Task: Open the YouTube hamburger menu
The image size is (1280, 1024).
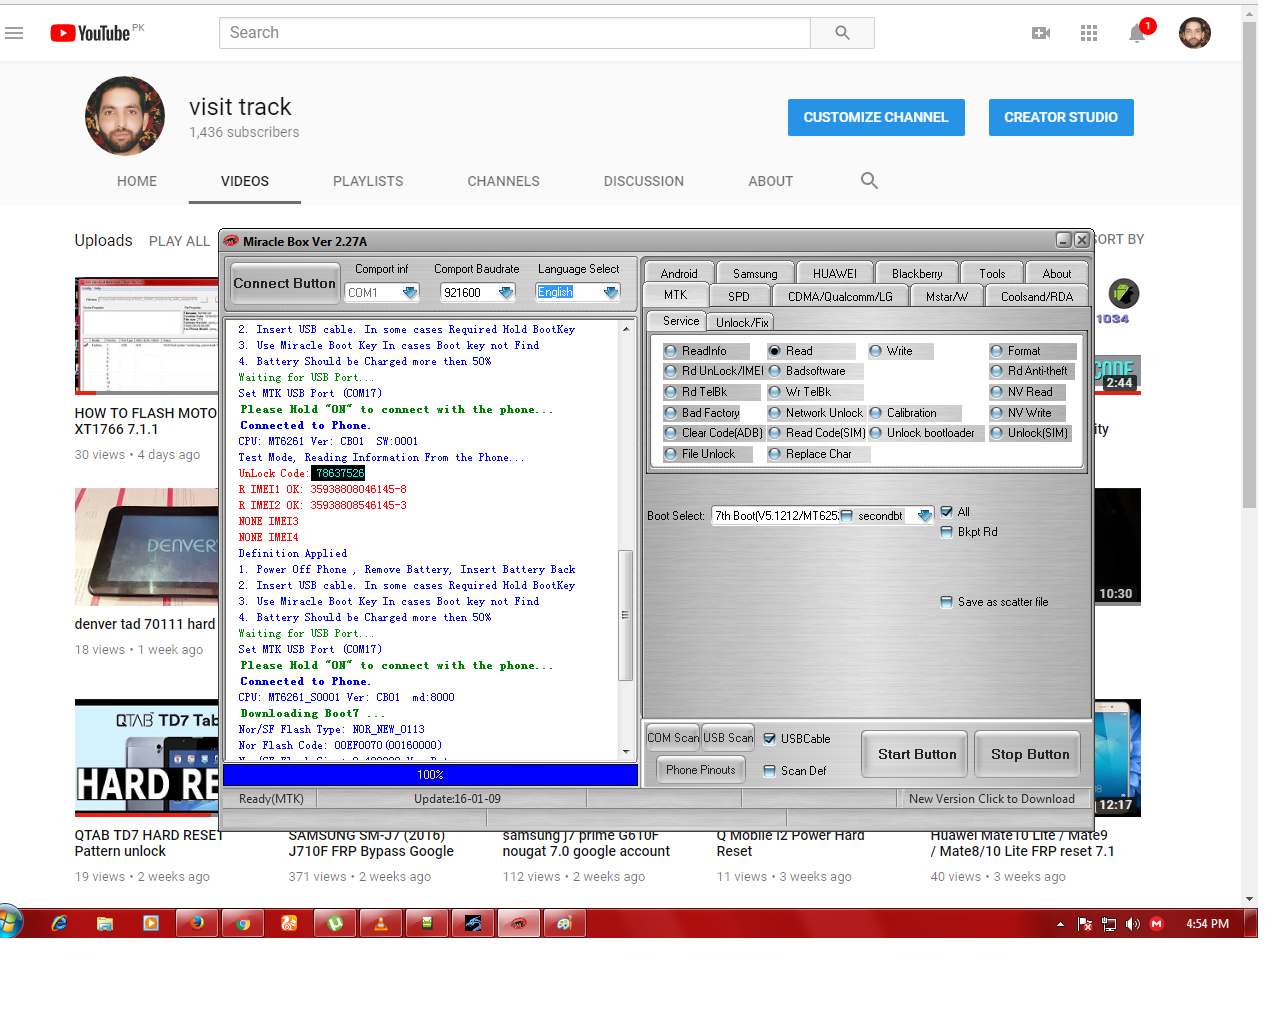Action: coord(14,33)
